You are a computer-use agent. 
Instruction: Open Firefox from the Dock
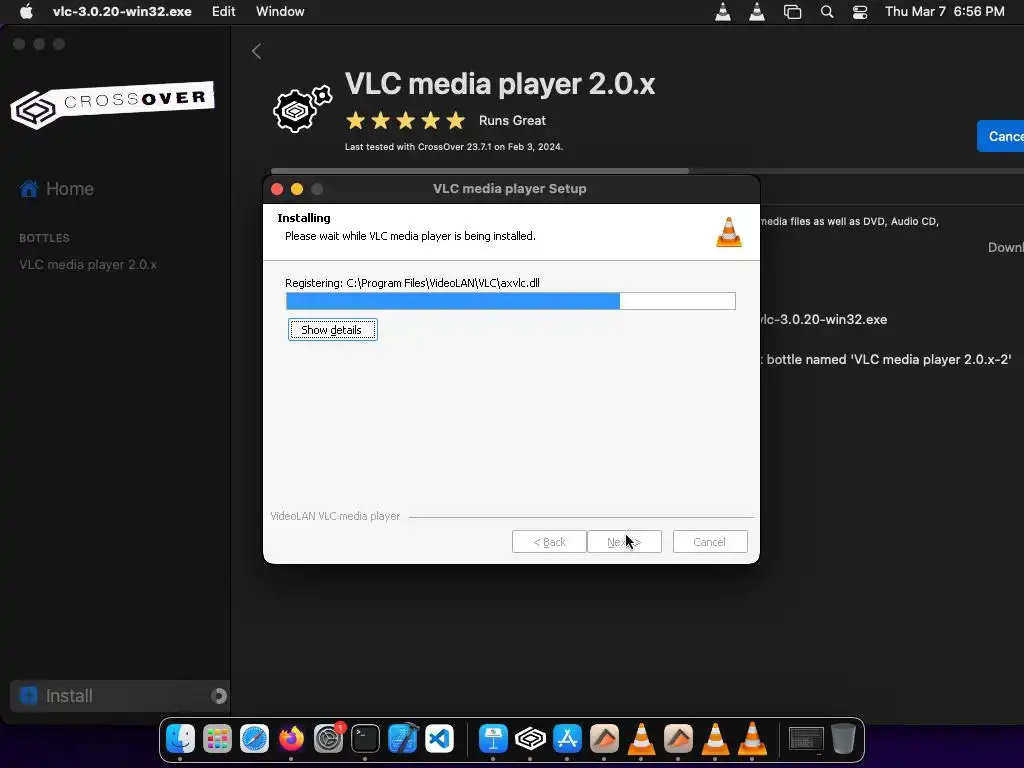tap(291, 739)
